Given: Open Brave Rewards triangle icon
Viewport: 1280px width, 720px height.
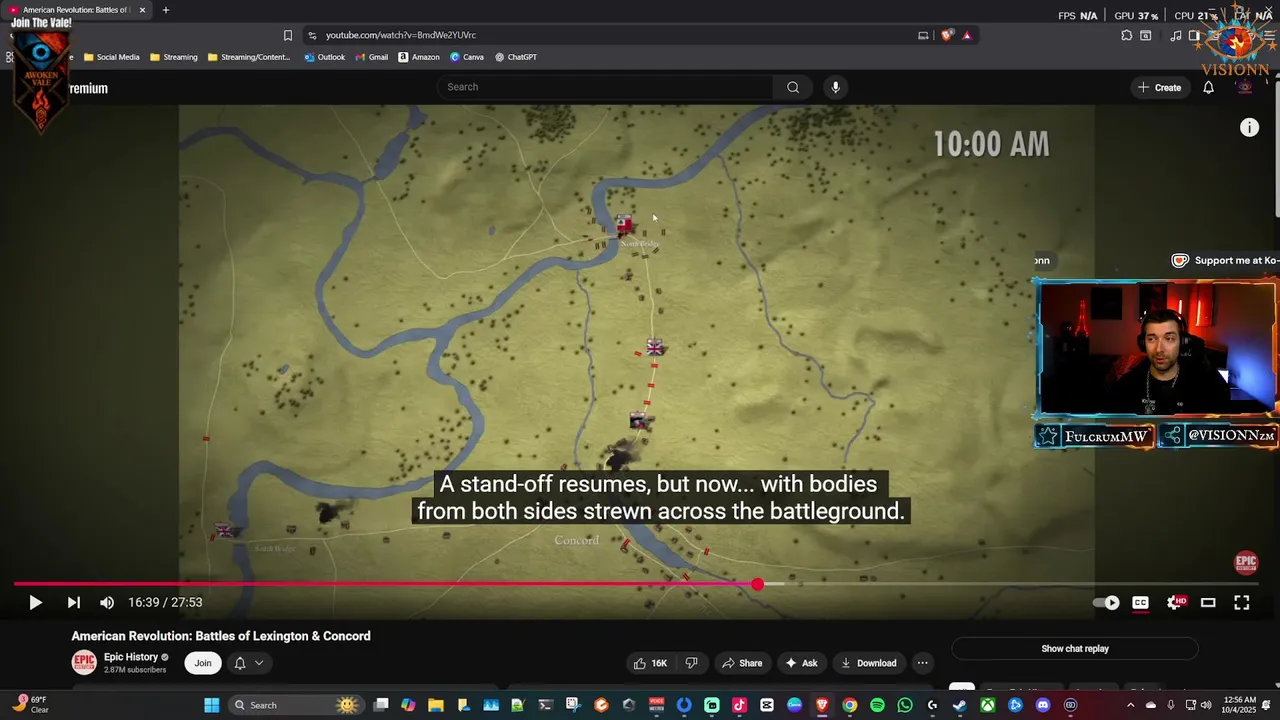Looking at the screenshot, I should (966, 35).
